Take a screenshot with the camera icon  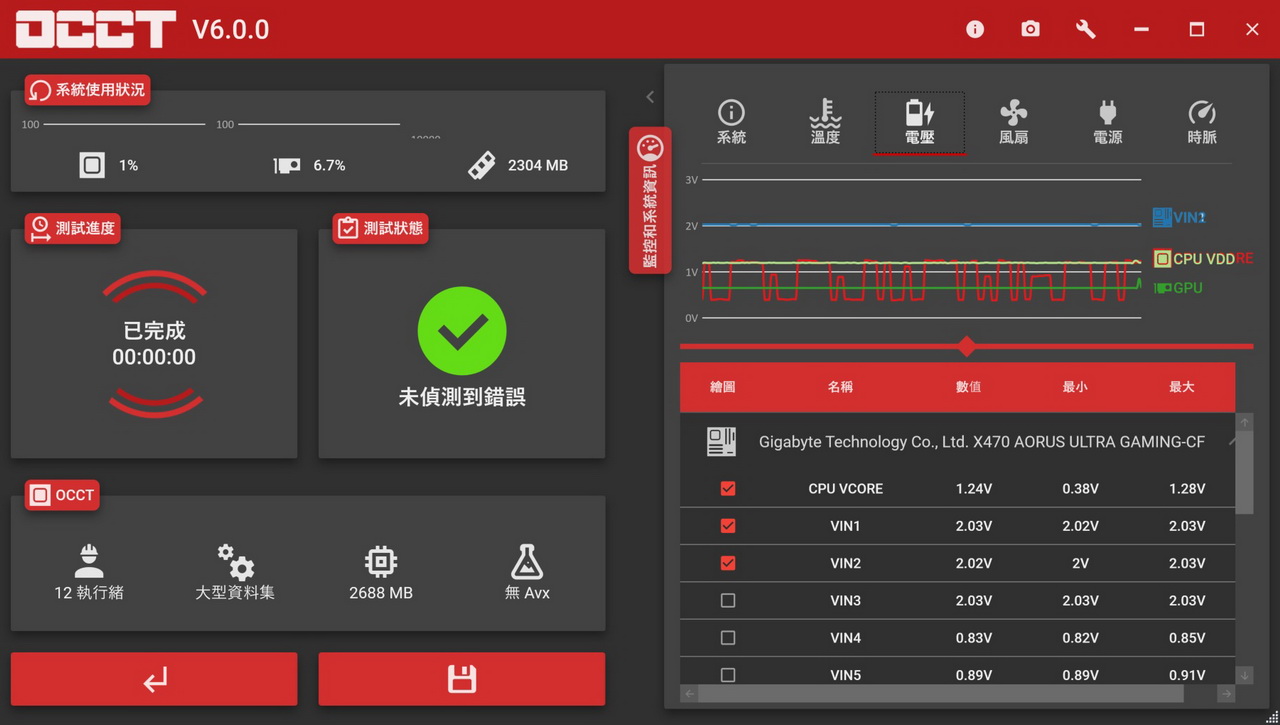pyautogui.click(x=1030, y=29)
